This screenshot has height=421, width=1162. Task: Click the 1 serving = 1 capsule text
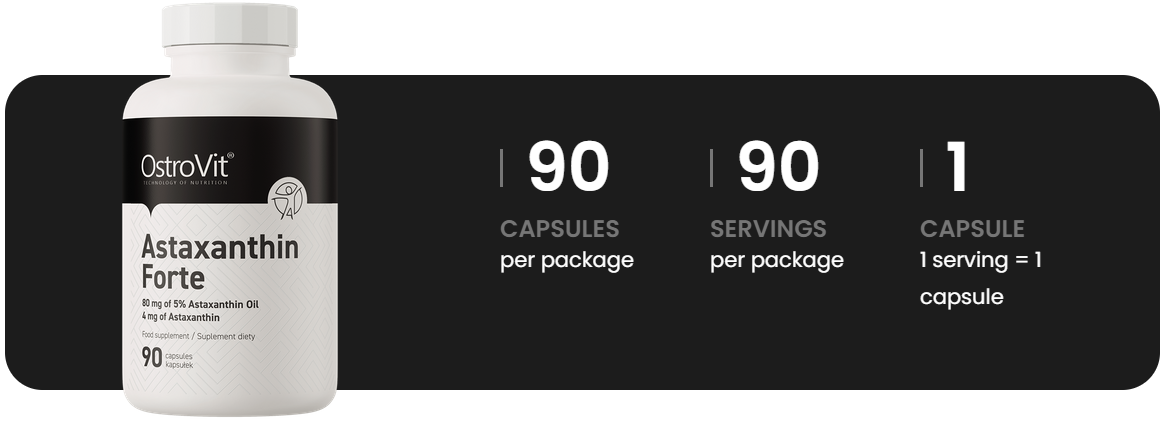tap(981, 278)
